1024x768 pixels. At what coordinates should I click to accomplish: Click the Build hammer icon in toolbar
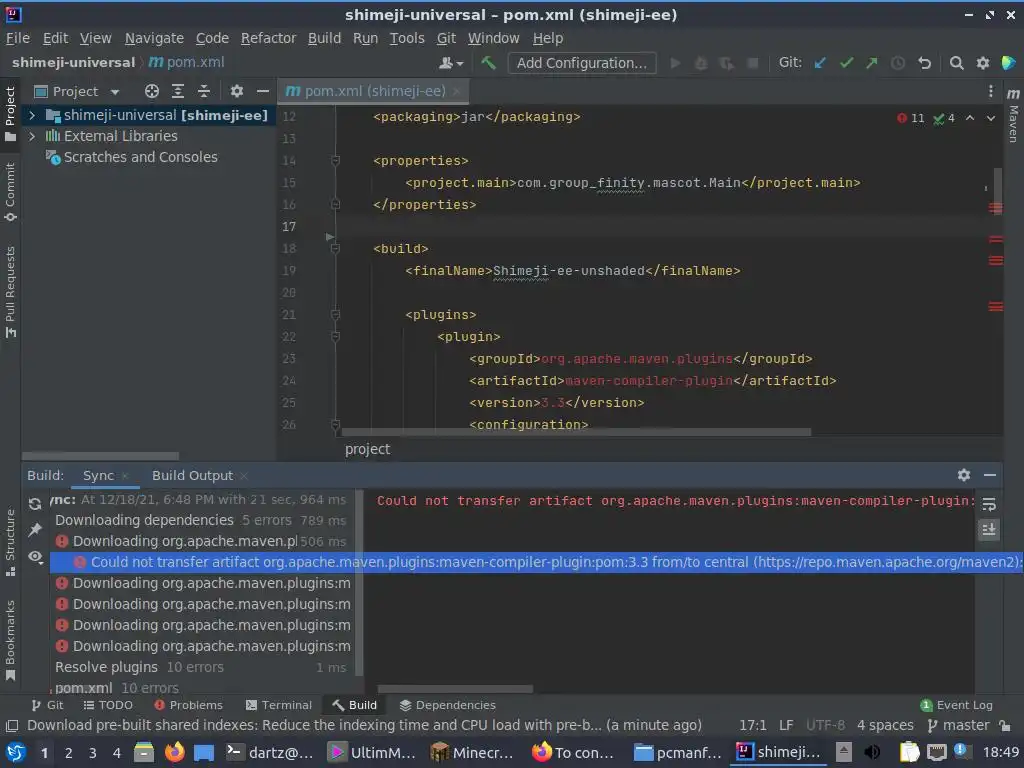coord(488,63)
